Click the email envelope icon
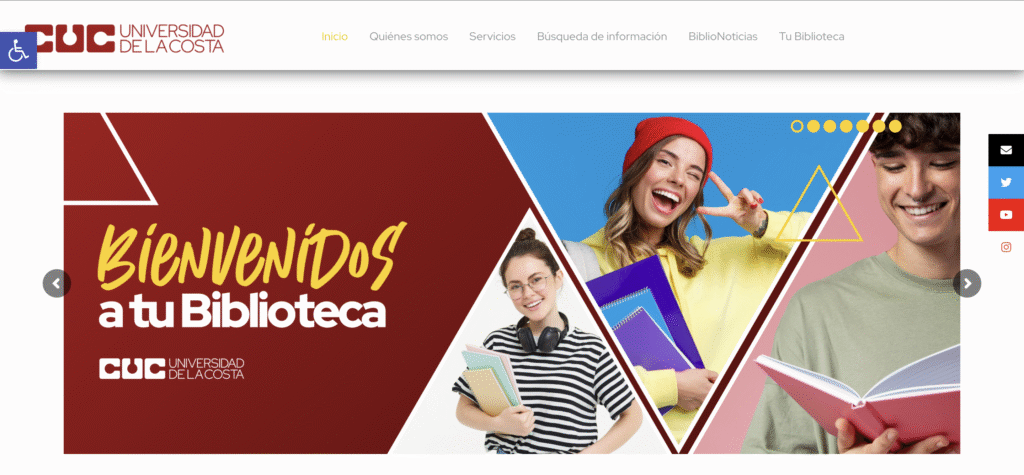The image size is (1024, 475). pyautogui.click(x=1006, y=150)
